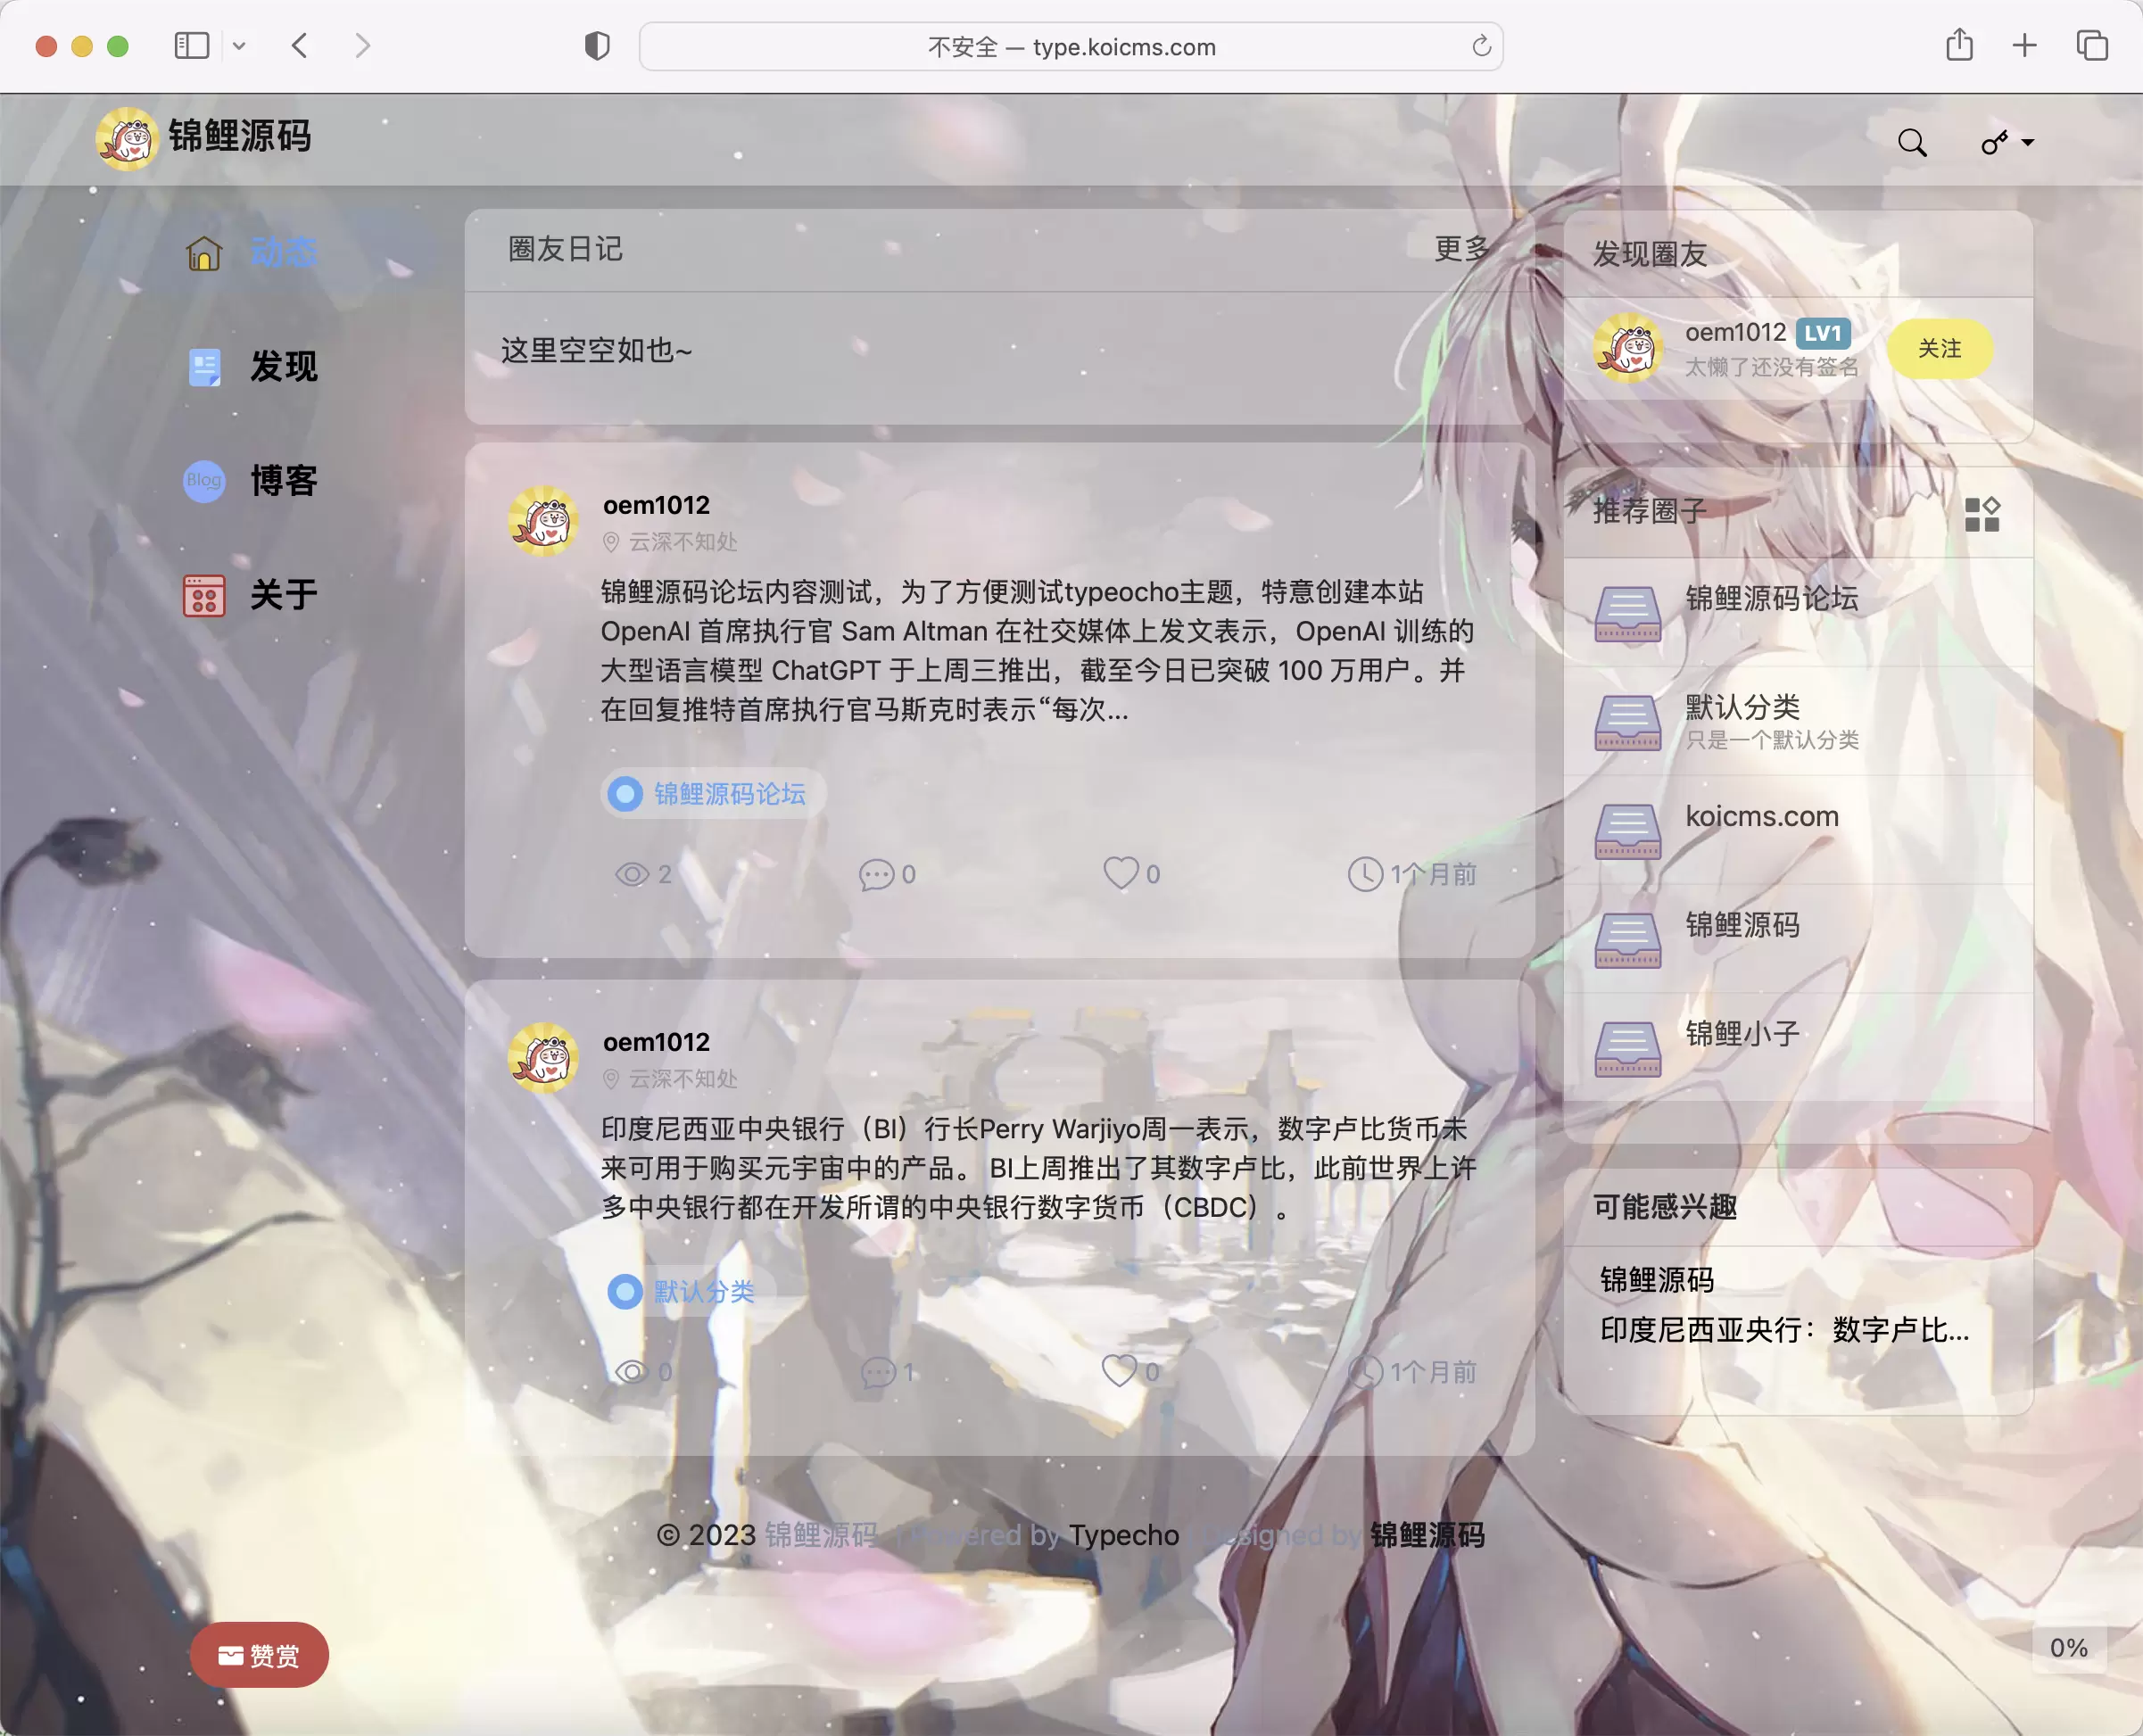
Task: Select 动态 in the sidebar
Action: [283, 252]
